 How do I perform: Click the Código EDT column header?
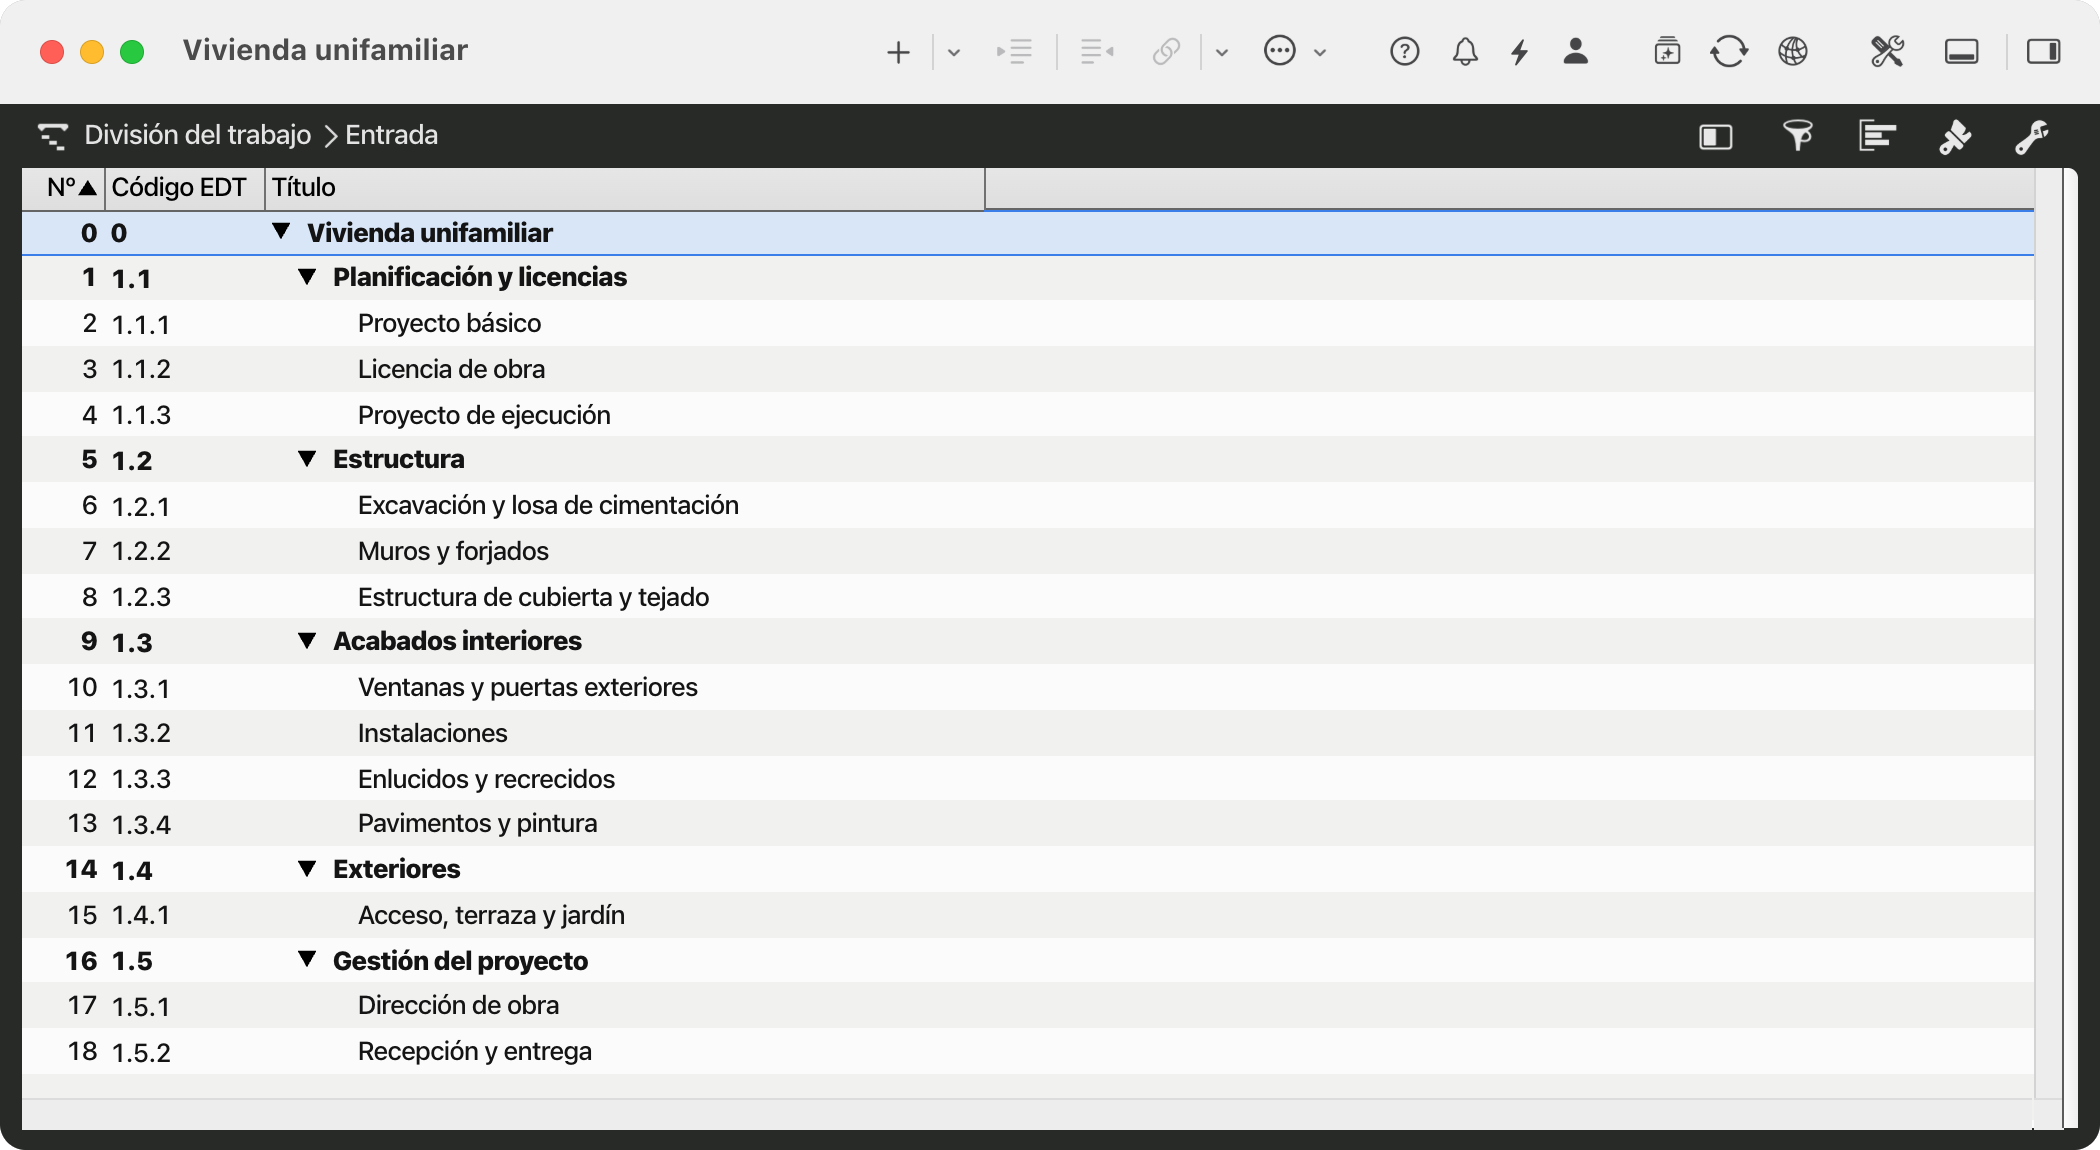184,188
